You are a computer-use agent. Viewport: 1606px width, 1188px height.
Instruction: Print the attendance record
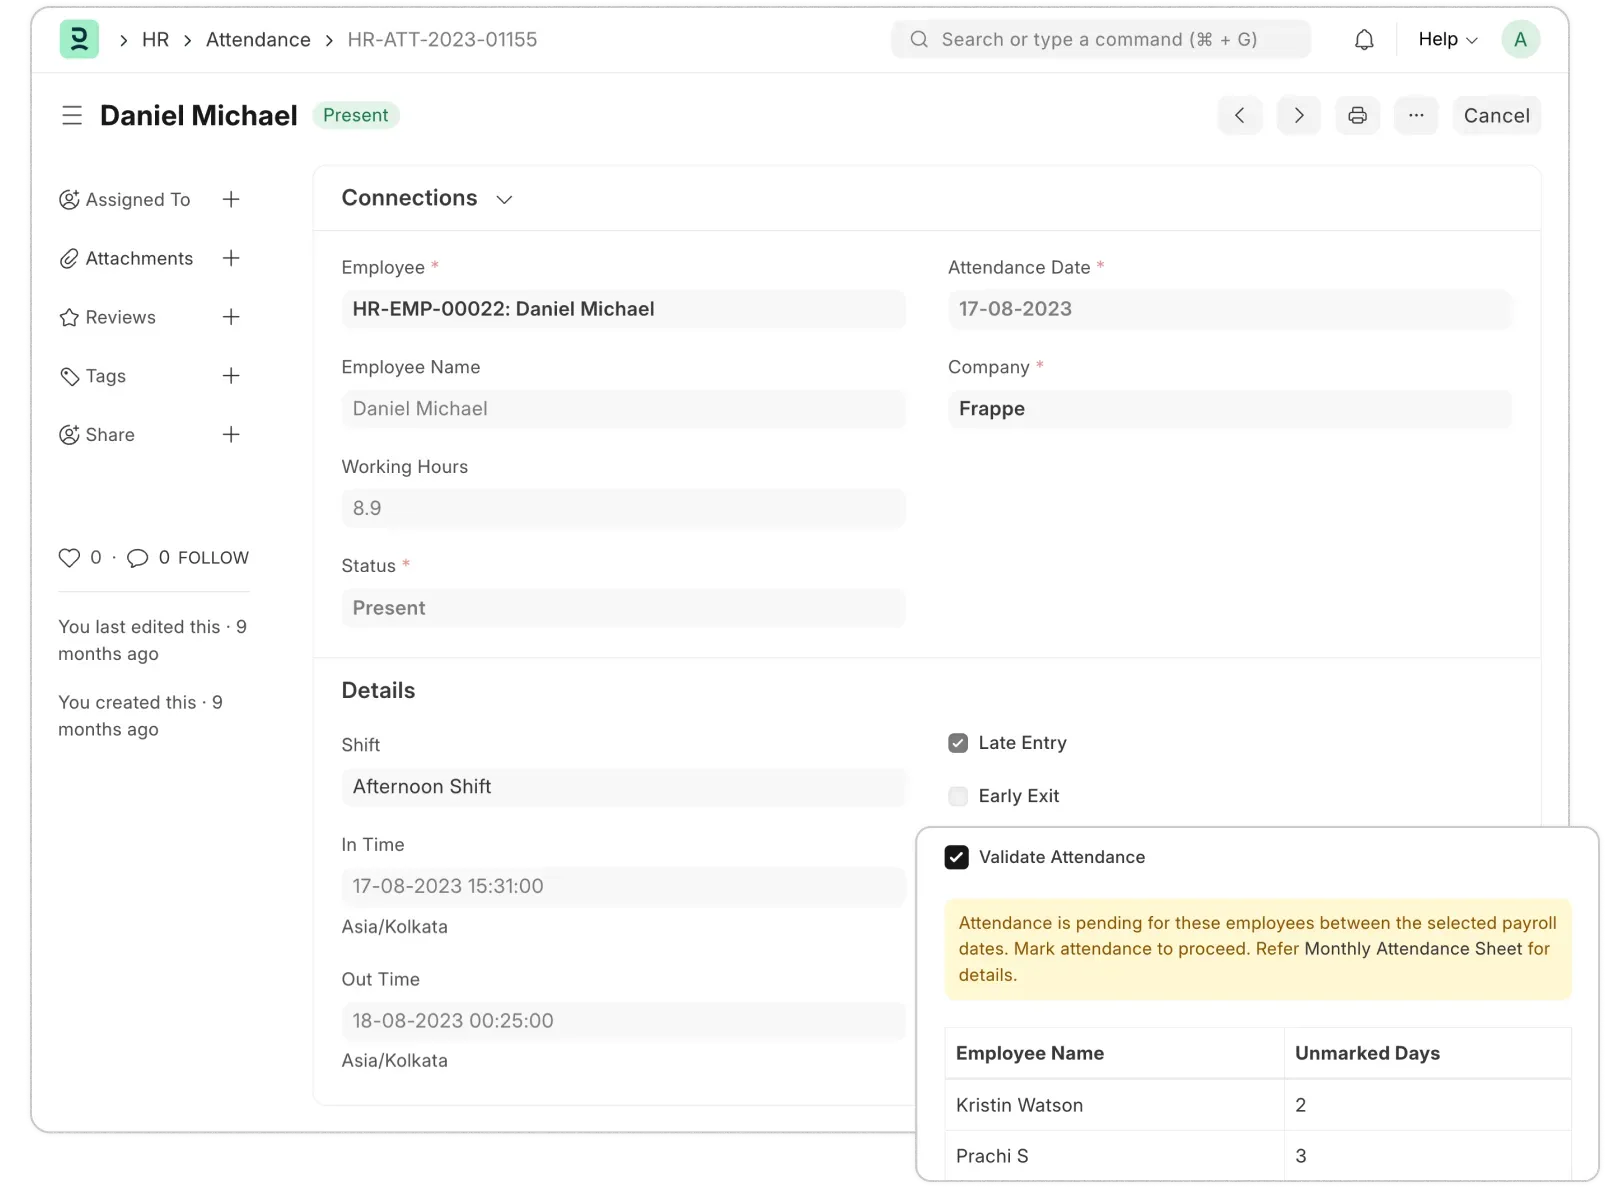coord(1357,115)
